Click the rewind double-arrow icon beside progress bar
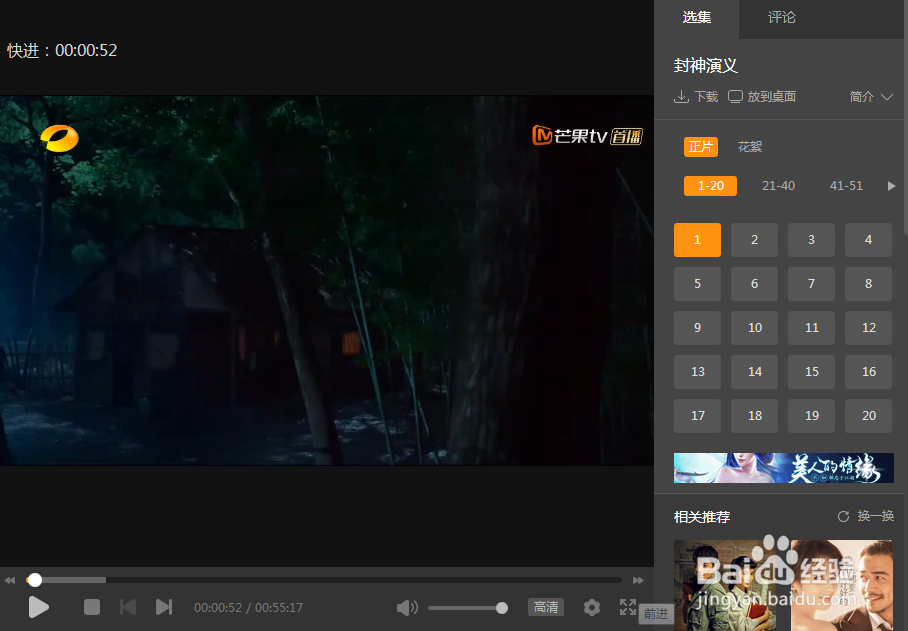Viewport: 908px width, 631px height. 9,580
